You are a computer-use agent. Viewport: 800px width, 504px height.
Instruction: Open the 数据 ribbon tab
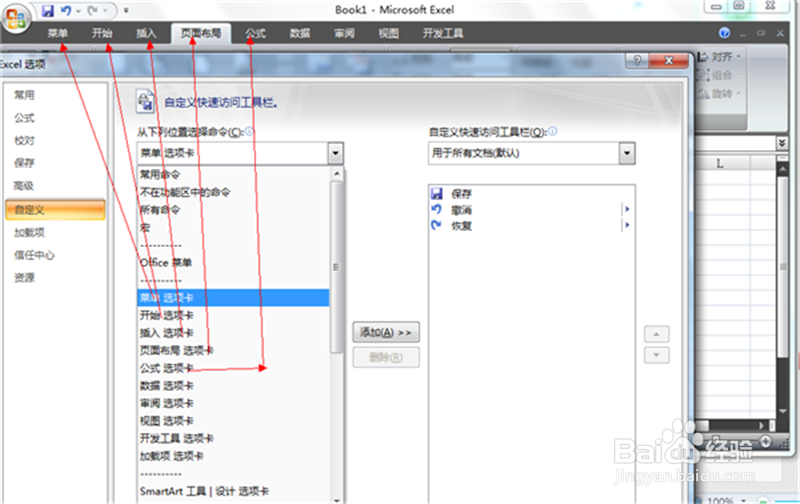coord(299,34)
